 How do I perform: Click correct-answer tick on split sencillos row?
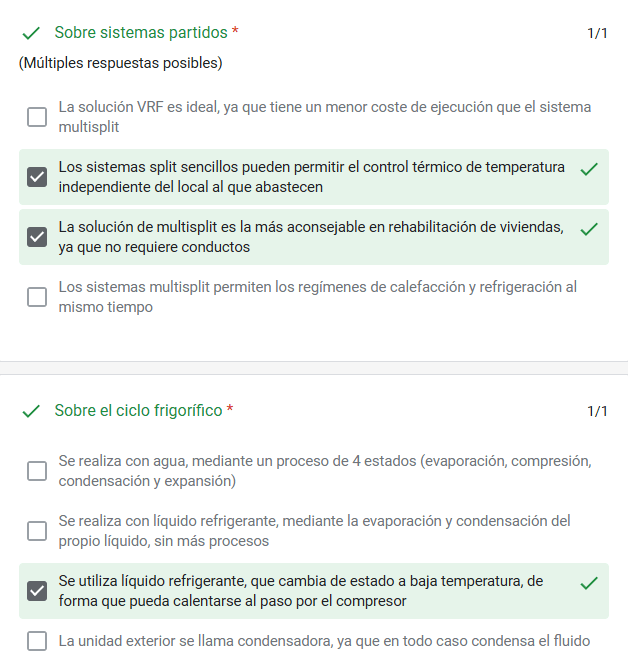(589, 169)
